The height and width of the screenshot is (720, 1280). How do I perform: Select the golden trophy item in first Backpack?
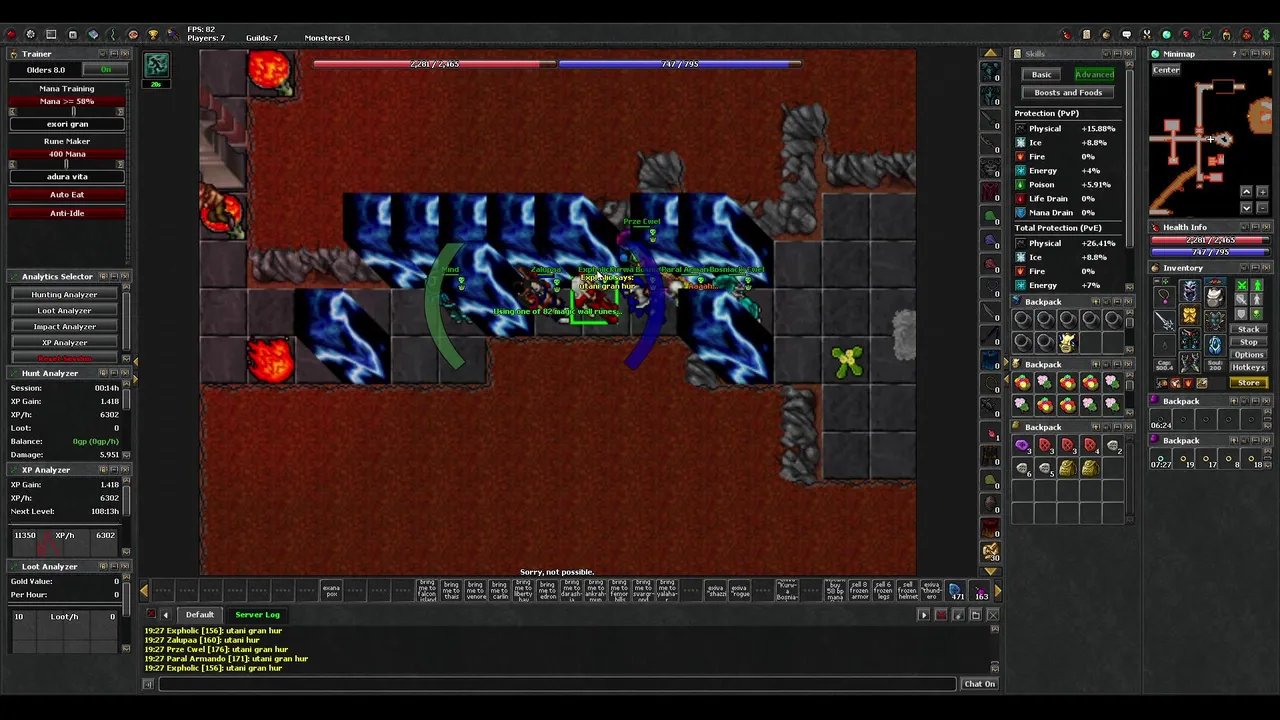[x=1067, y=343]
